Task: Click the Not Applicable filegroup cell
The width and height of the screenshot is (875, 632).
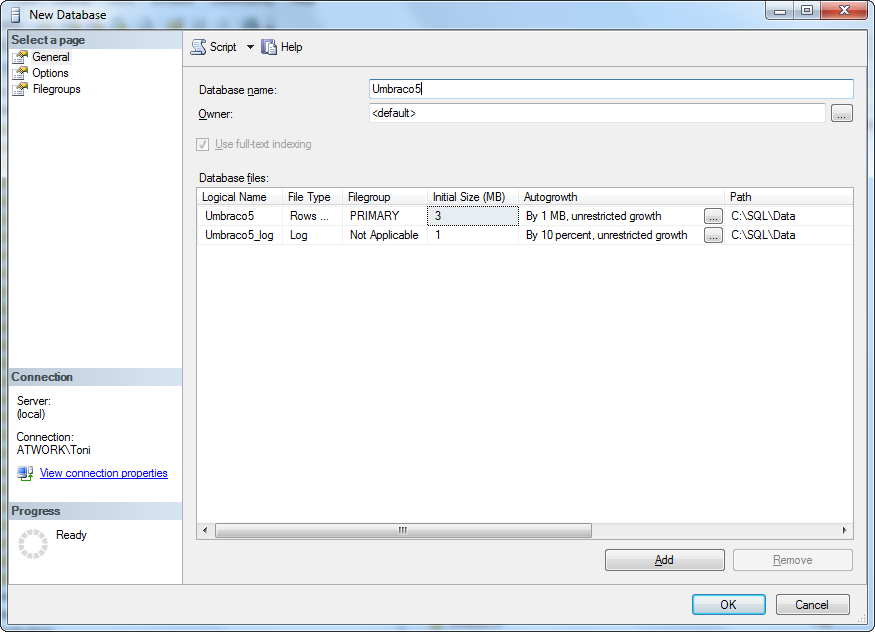Action: tap(385, 235)
